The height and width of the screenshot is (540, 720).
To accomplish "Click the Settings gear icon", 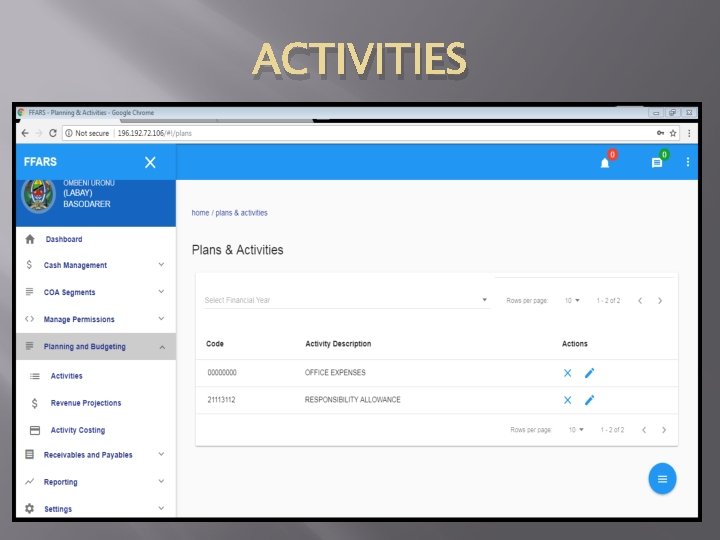I will (29, 508).
